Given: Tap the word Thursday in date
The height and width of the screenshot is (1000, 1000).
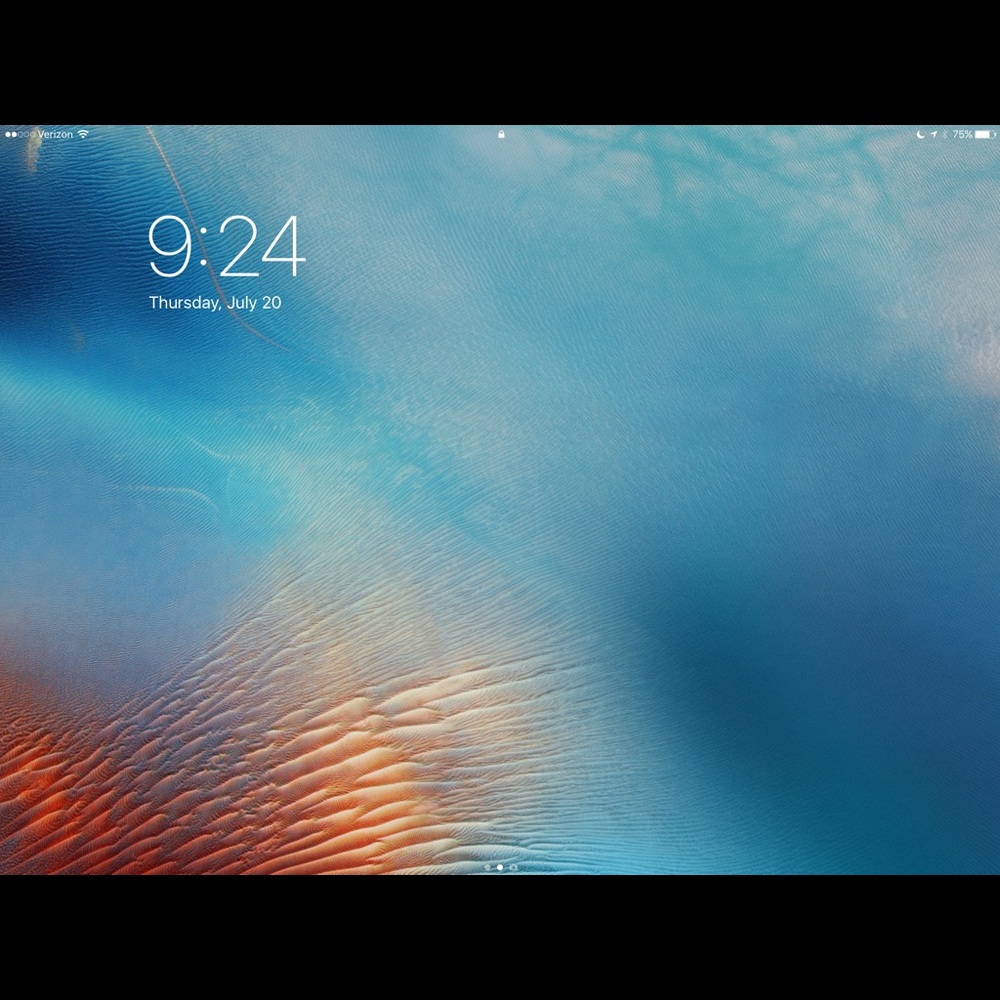Looking at the screenshot, I should pos(184,303).
